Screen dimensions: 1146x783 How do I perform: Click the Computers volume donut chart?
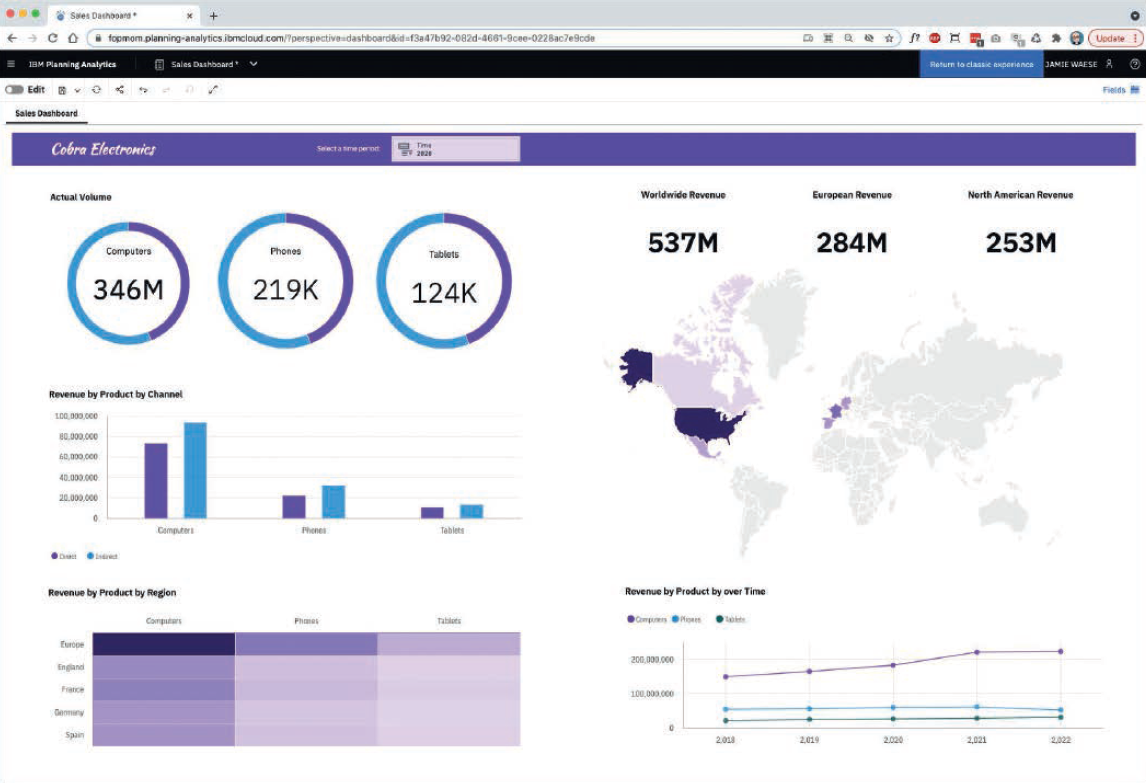point(129,283)
